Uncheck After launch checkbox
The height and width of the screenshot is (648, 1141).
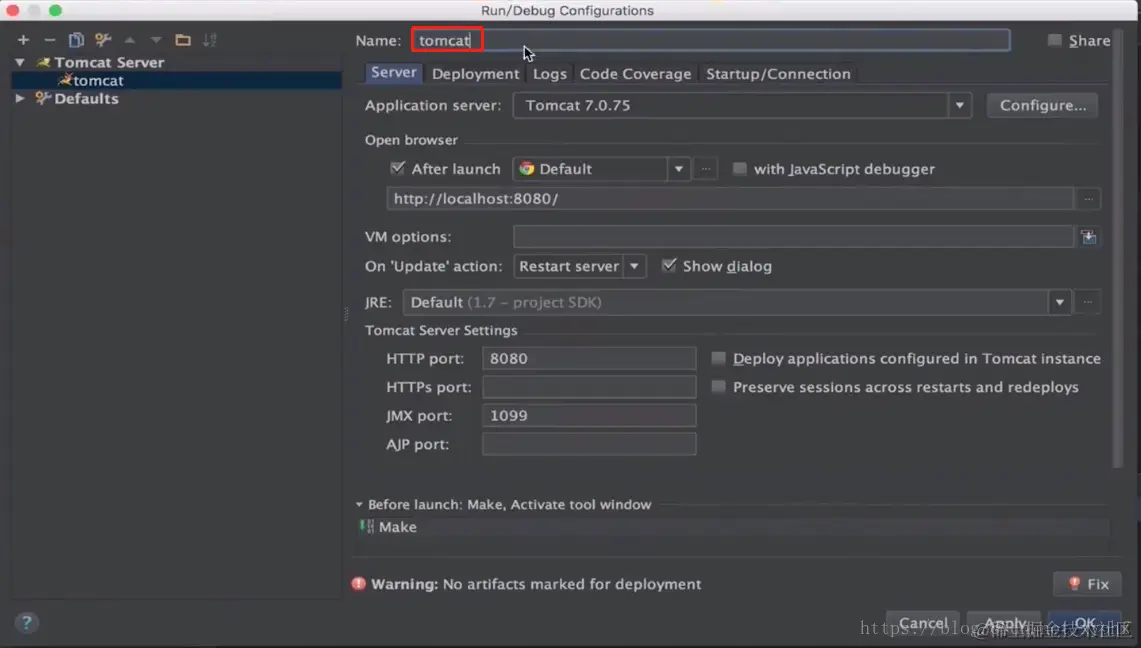(397, 169)
